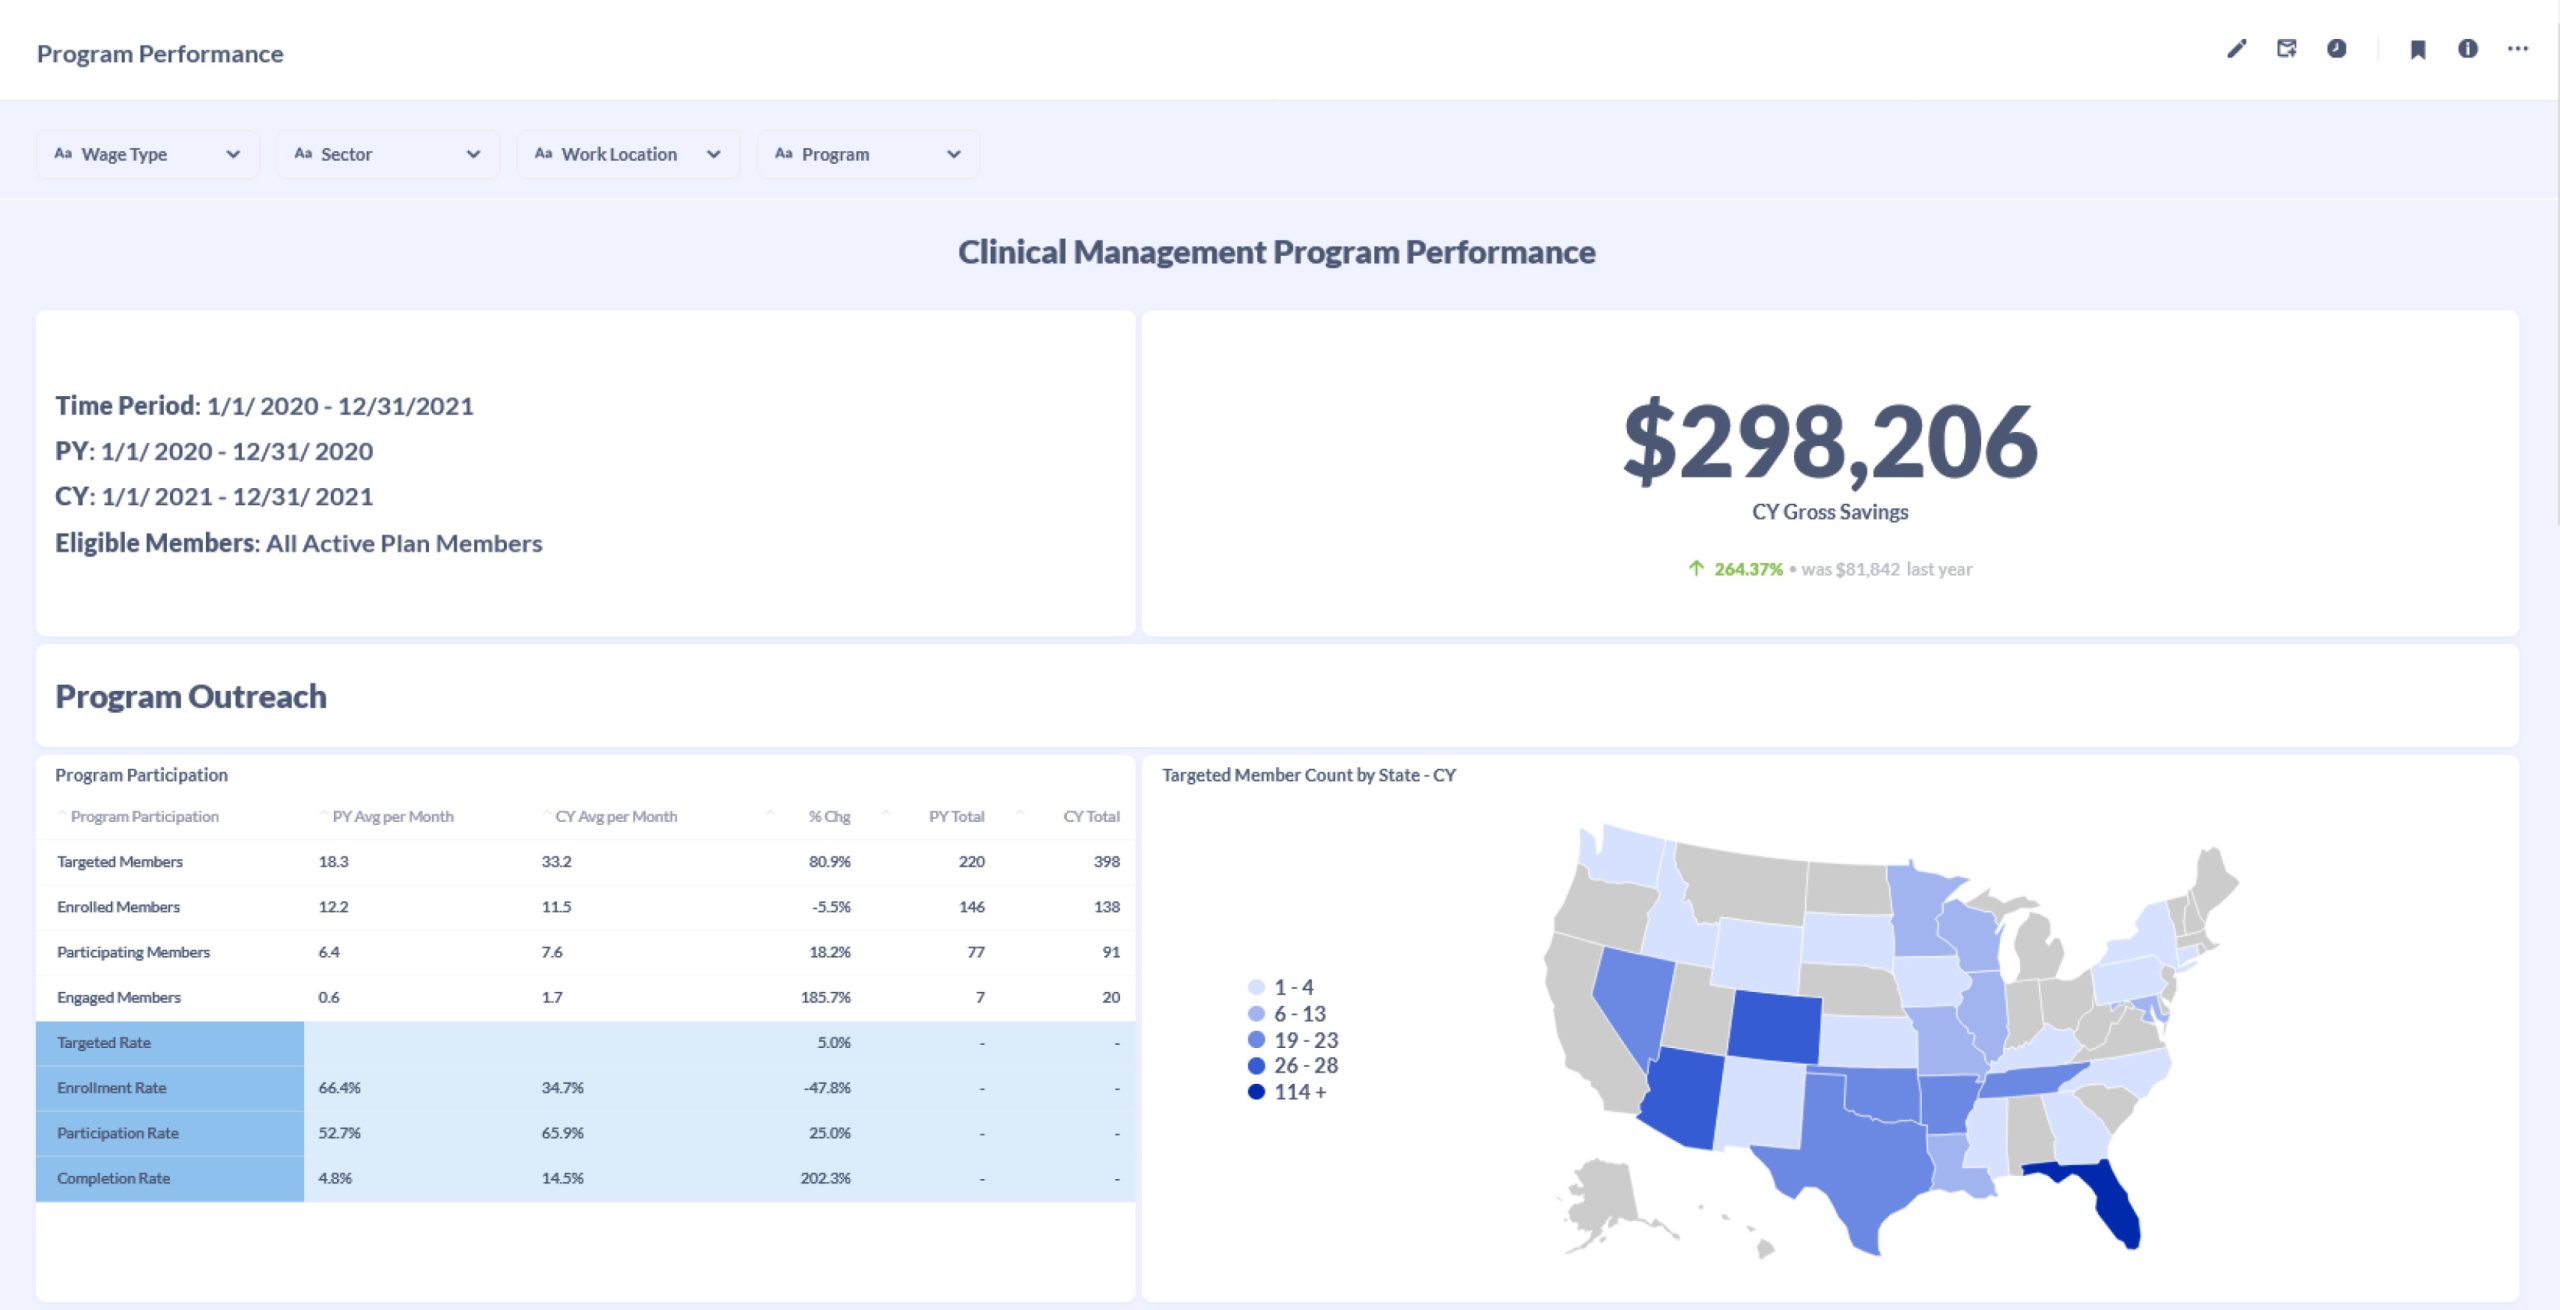Click the Participating Members row label

click(133, 952)
